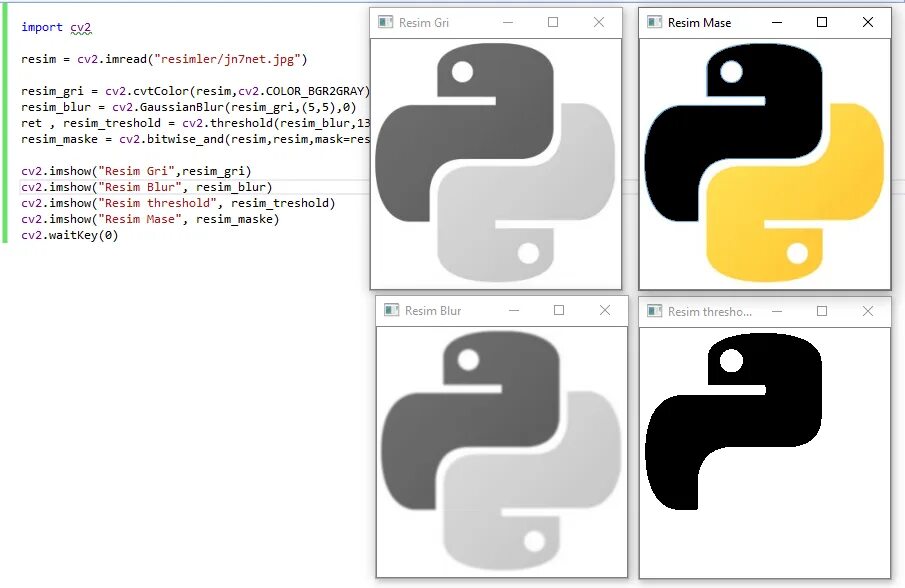905x588 pixels.
Task: Click the Resim Blur window app icon
Action: [391, 310]
